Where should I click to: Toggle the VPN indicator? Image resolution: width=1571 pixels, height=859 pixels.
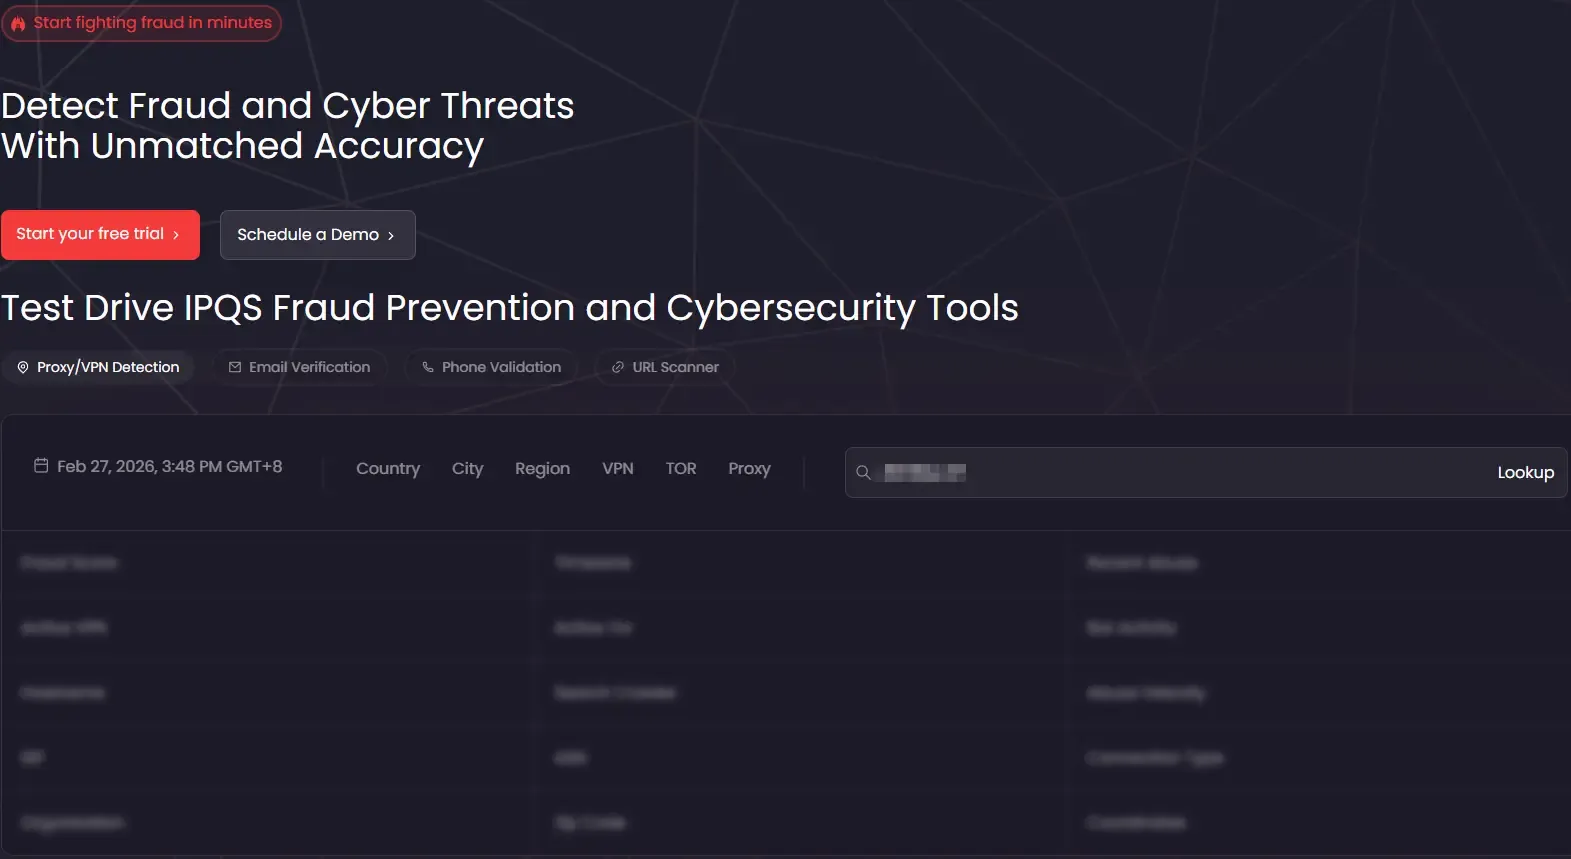(x=618, y=469)
